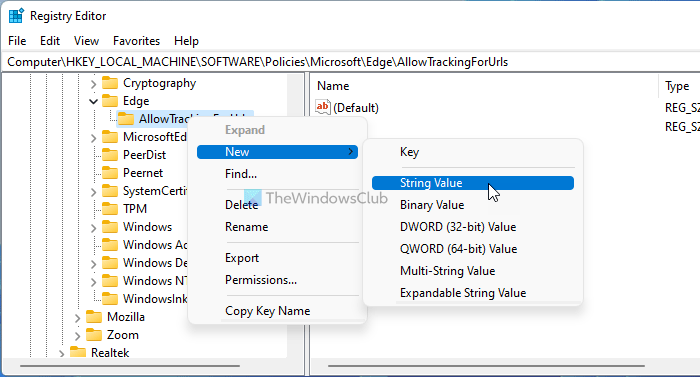Select the Cryptography tree item label

pyautogui.click(x=159, y=84)
